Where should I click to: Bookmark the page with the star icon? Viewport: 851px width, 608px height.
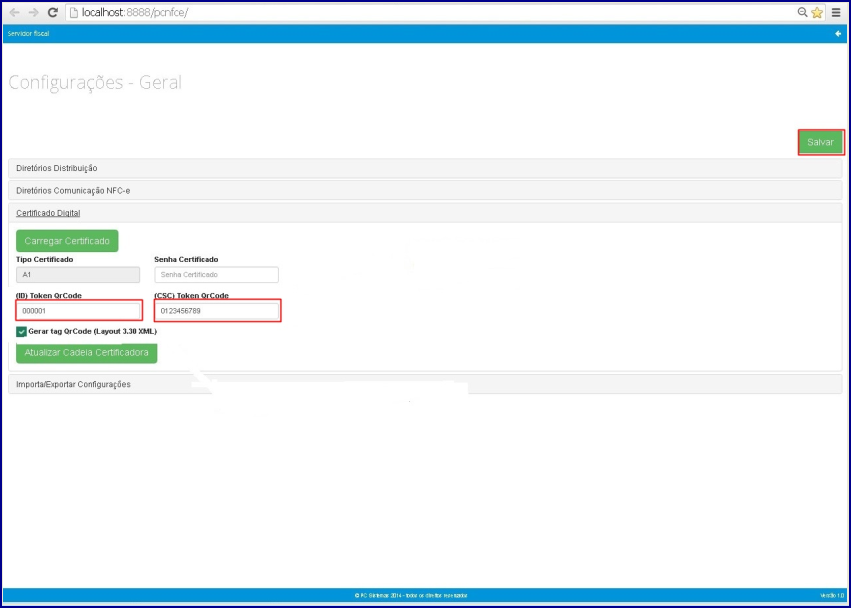coord(817,12)
